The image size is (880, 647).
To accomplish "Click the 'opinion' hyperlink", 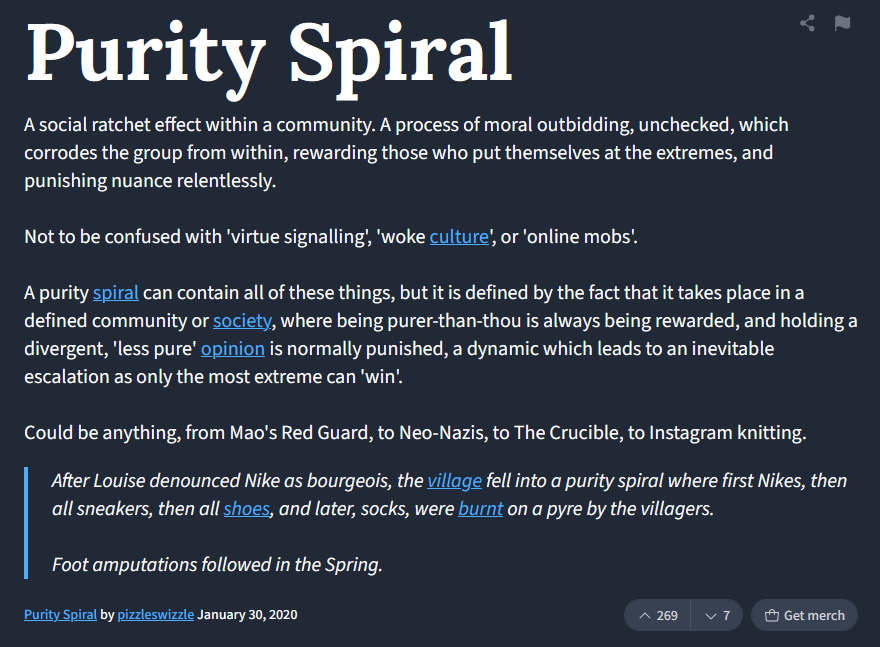I will pos(233,349).
